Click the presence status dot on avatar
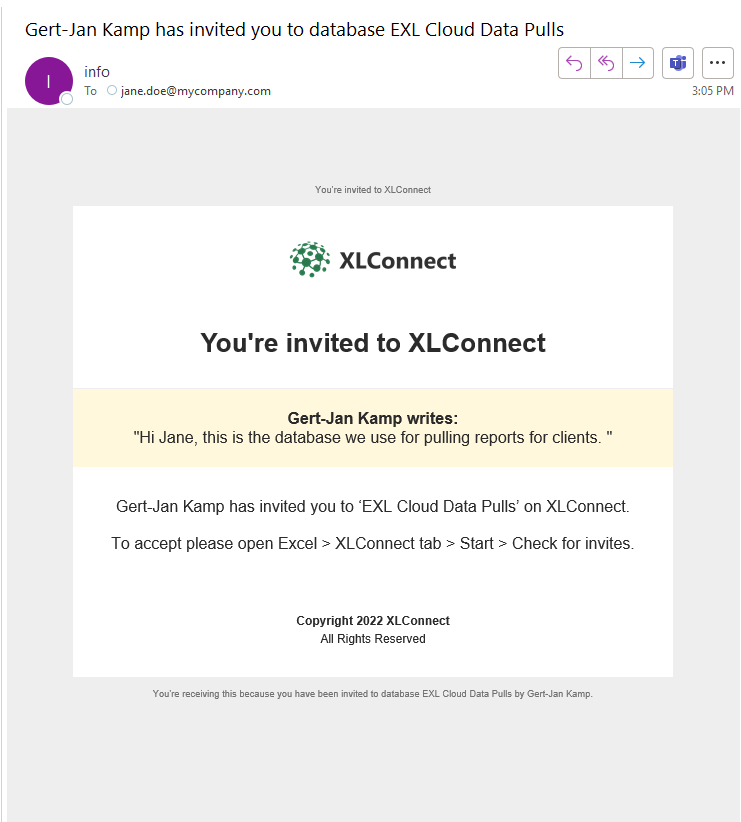Viewport: 741px width, 822px height. point(67,98)
